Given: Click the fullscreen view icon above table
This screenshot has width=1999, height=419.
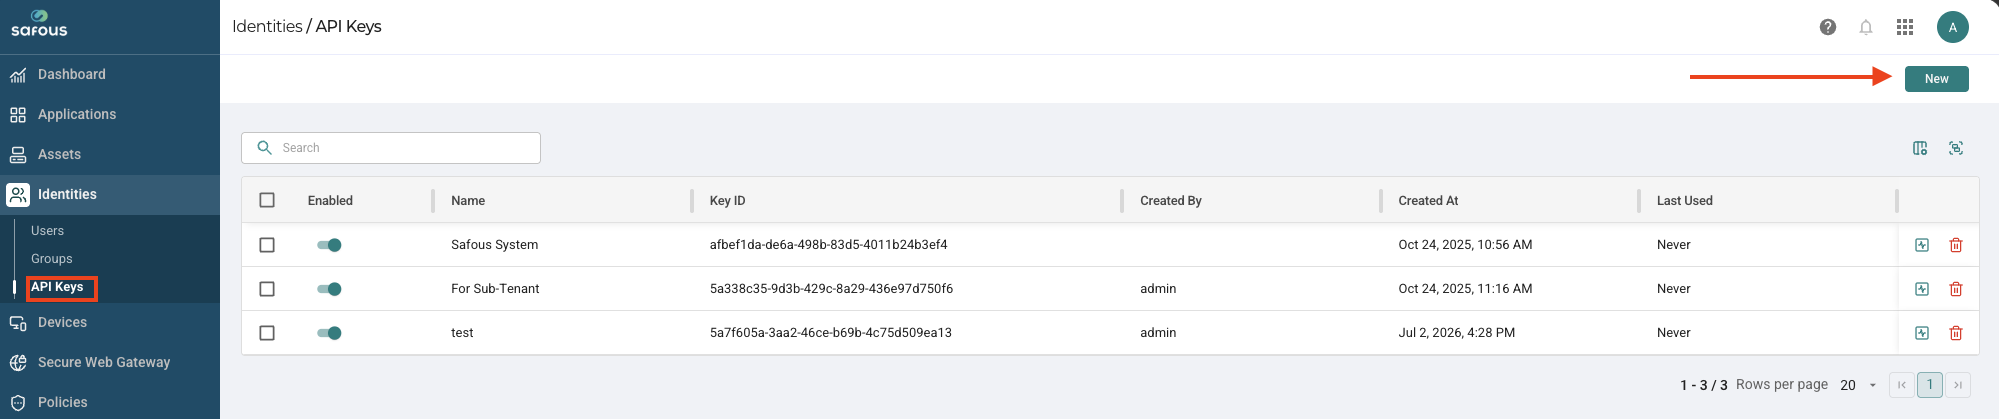Looking at the screenshot, I should 1956,148.
